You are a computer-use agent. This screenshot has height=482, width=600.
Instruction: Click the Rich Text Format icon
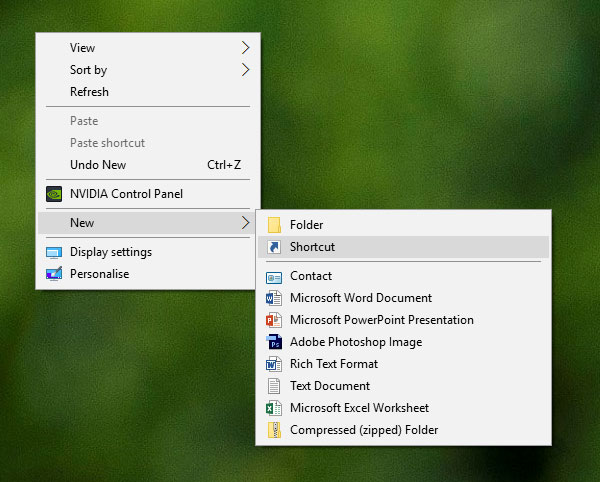(274, 364)
